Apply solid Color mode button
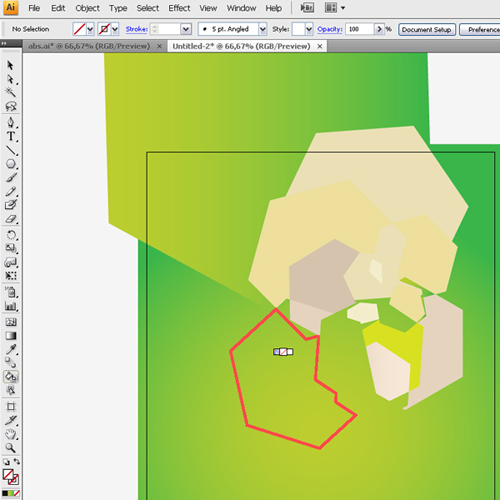This screenshot has width=500, height=500. coord(5,493)
